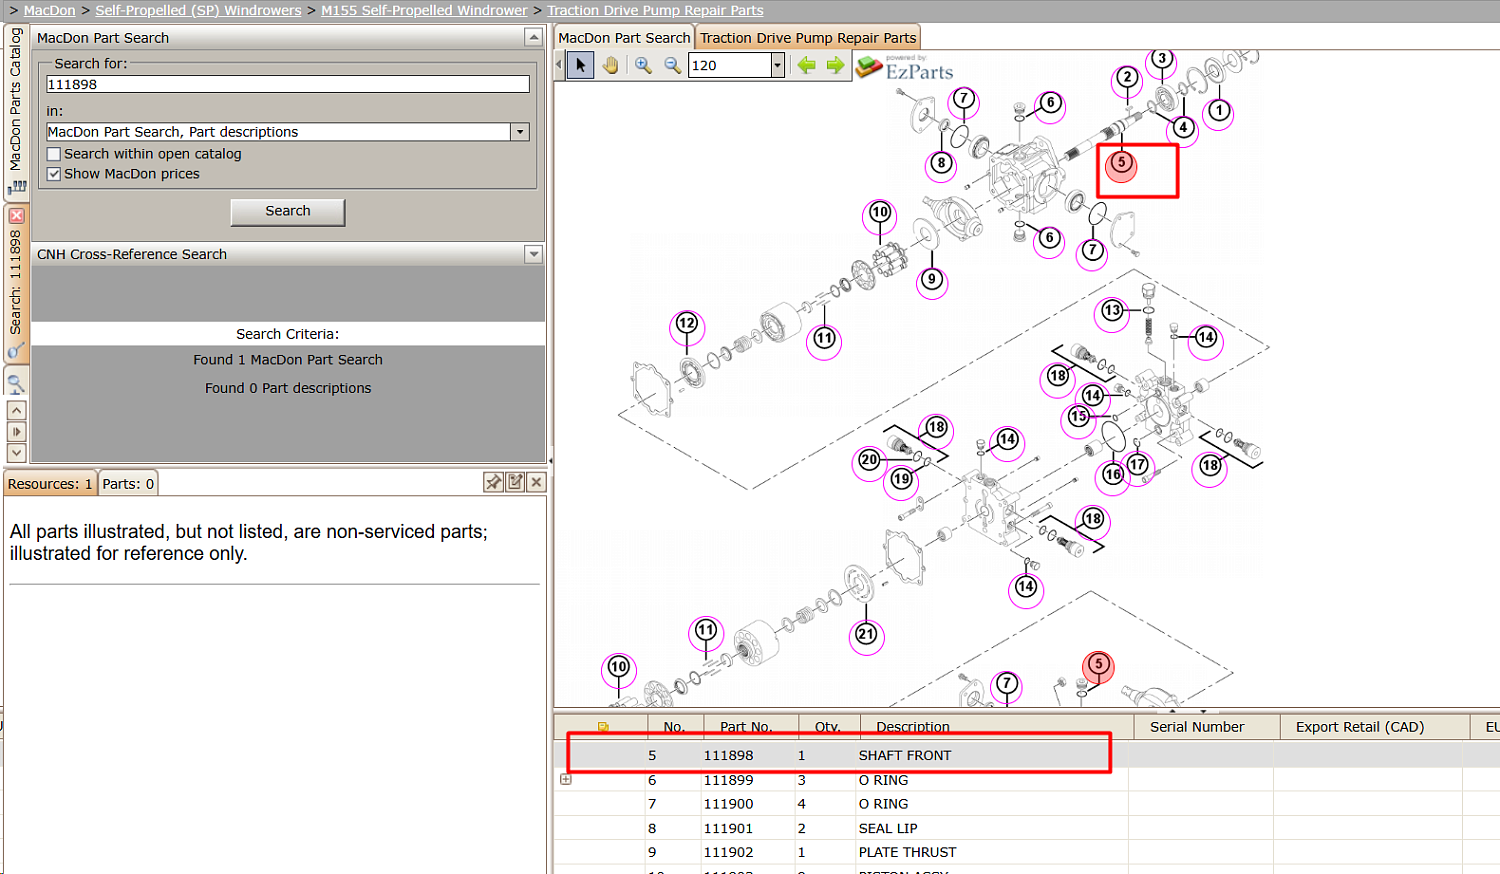
Task: Select the PLATE THRUST row
Action: click(1027, 852)
